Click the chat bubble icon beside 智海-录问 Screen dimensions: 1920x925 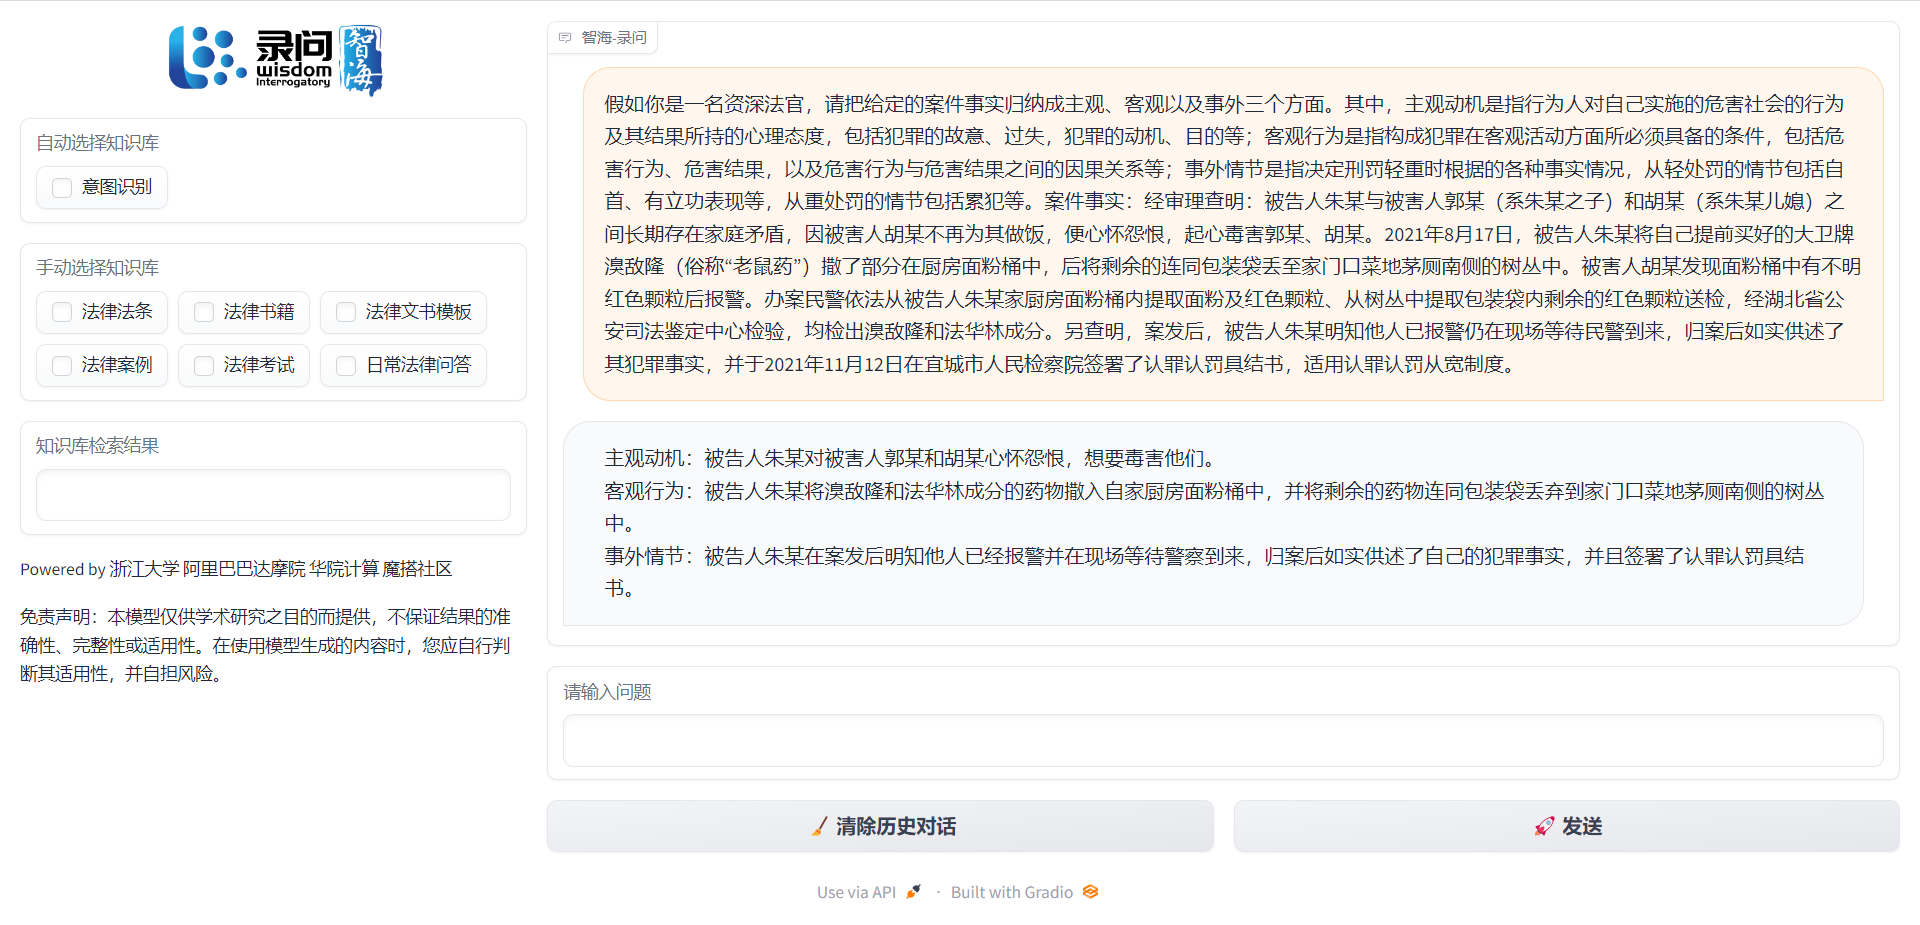[565, 38]
